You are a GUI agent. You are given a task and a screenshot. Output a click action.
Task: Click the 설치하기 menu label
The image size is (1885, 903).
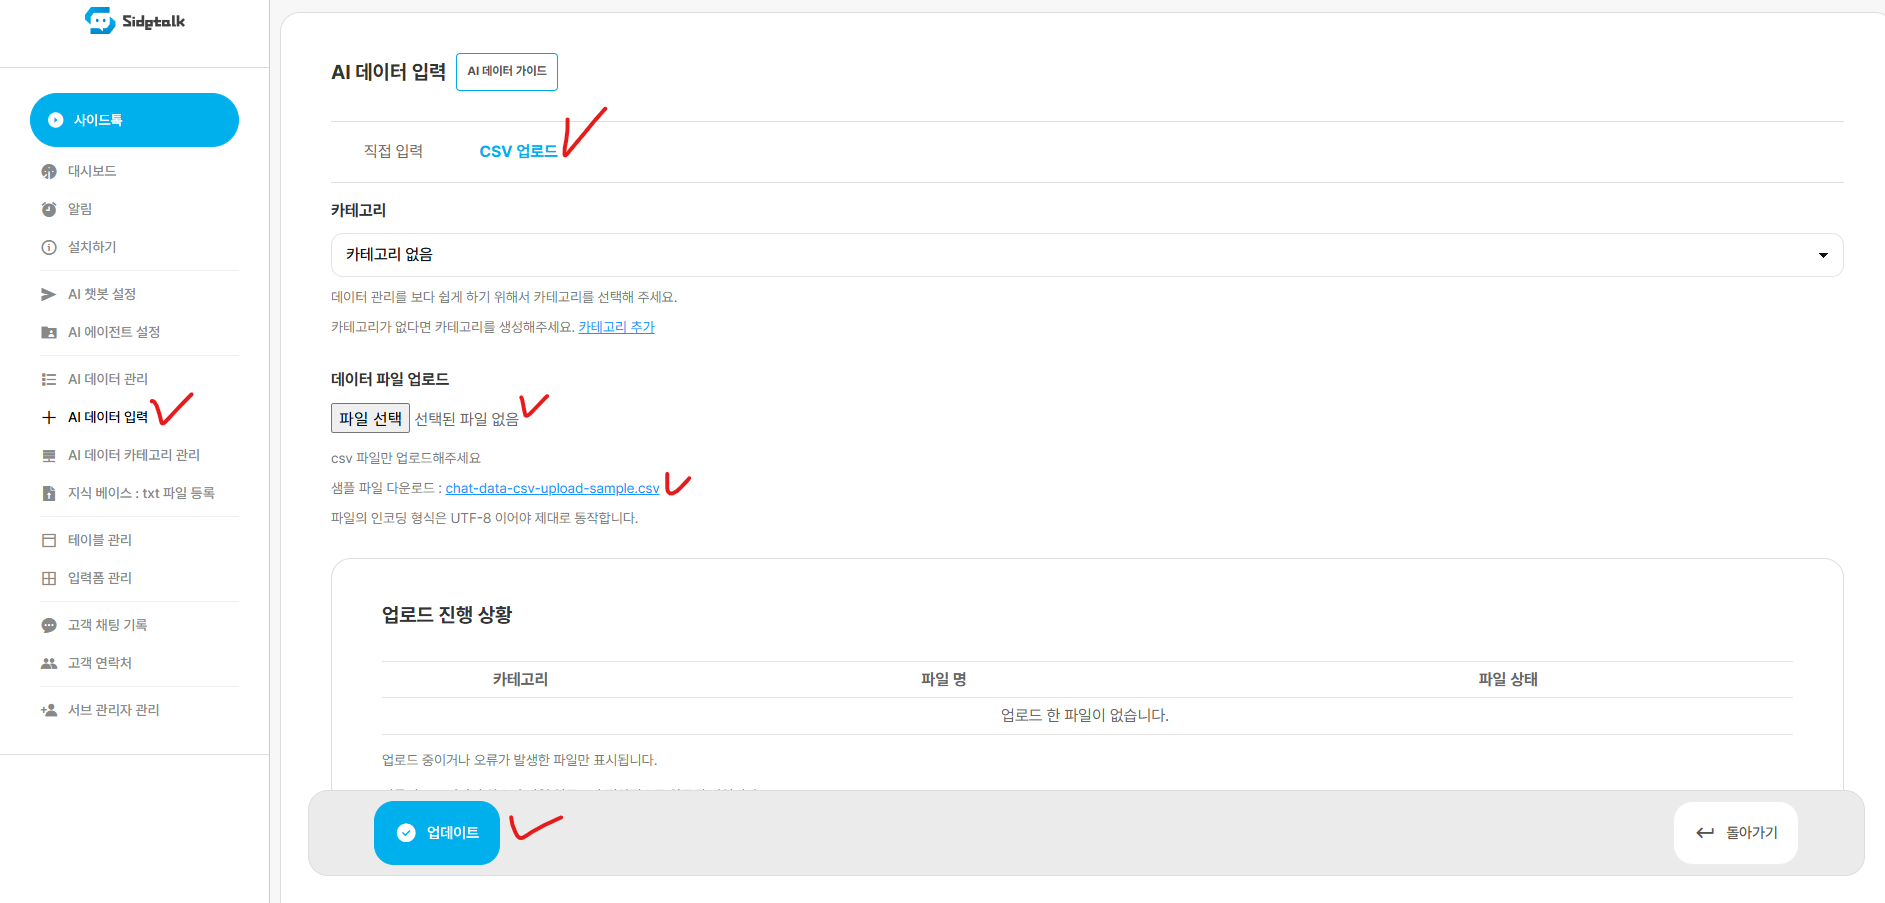pyautogui.click(x=92, y=247)
